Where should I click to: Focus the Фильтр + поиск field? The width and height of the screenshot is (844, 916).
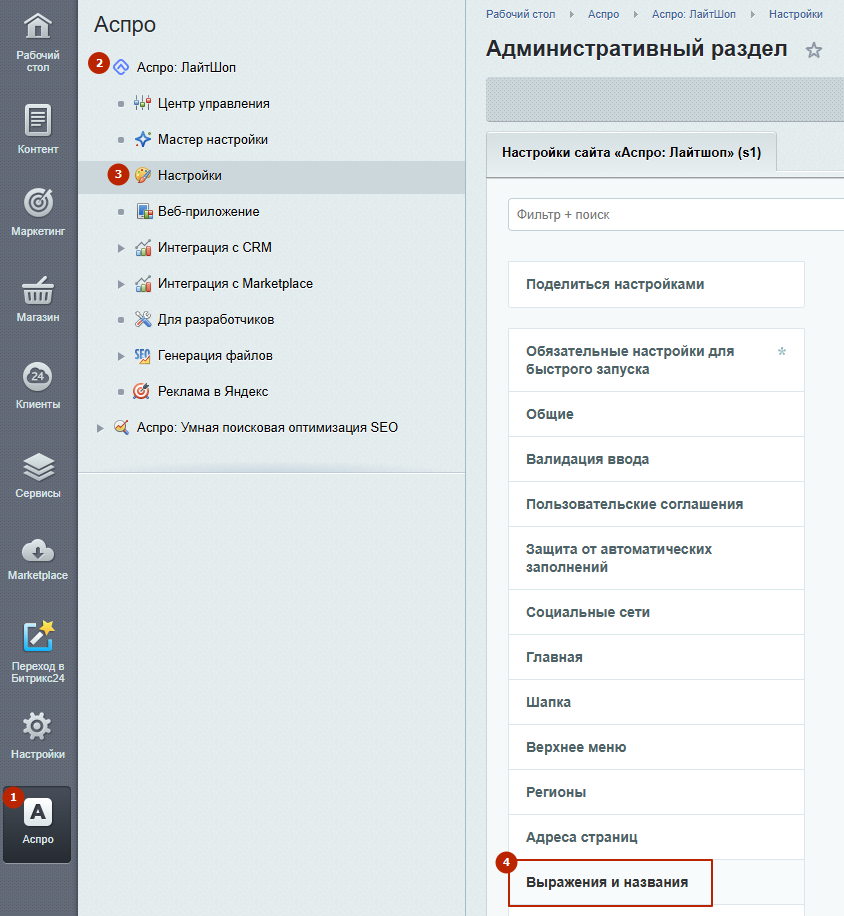(x=676, y=214)
